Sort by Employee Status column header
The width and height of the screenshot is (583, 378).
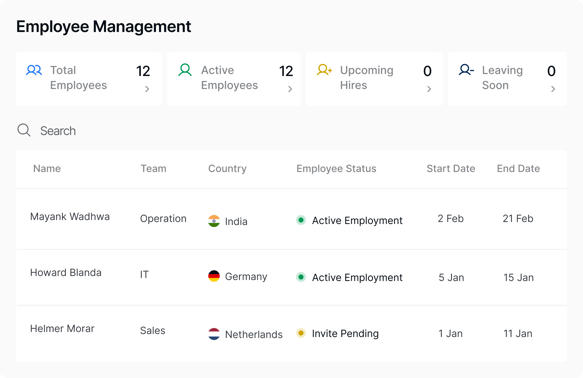pyautogui.click(x=336, y=168)
